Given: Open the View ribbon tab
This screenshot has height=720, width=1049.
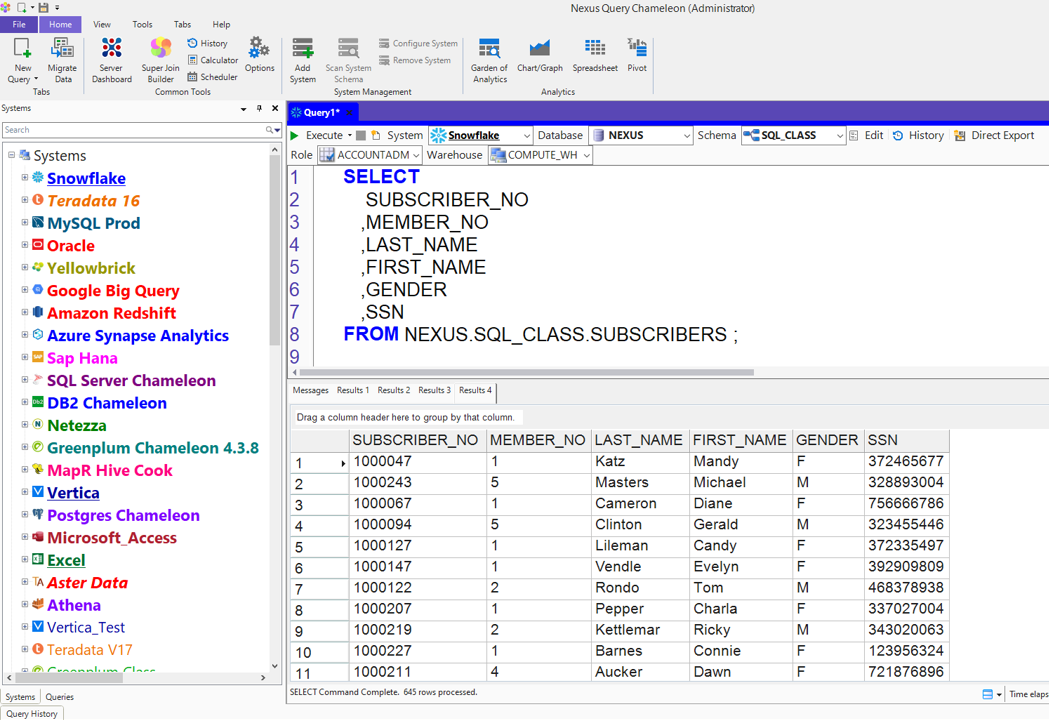Looking at the screenshot, I should pos(102,24).
